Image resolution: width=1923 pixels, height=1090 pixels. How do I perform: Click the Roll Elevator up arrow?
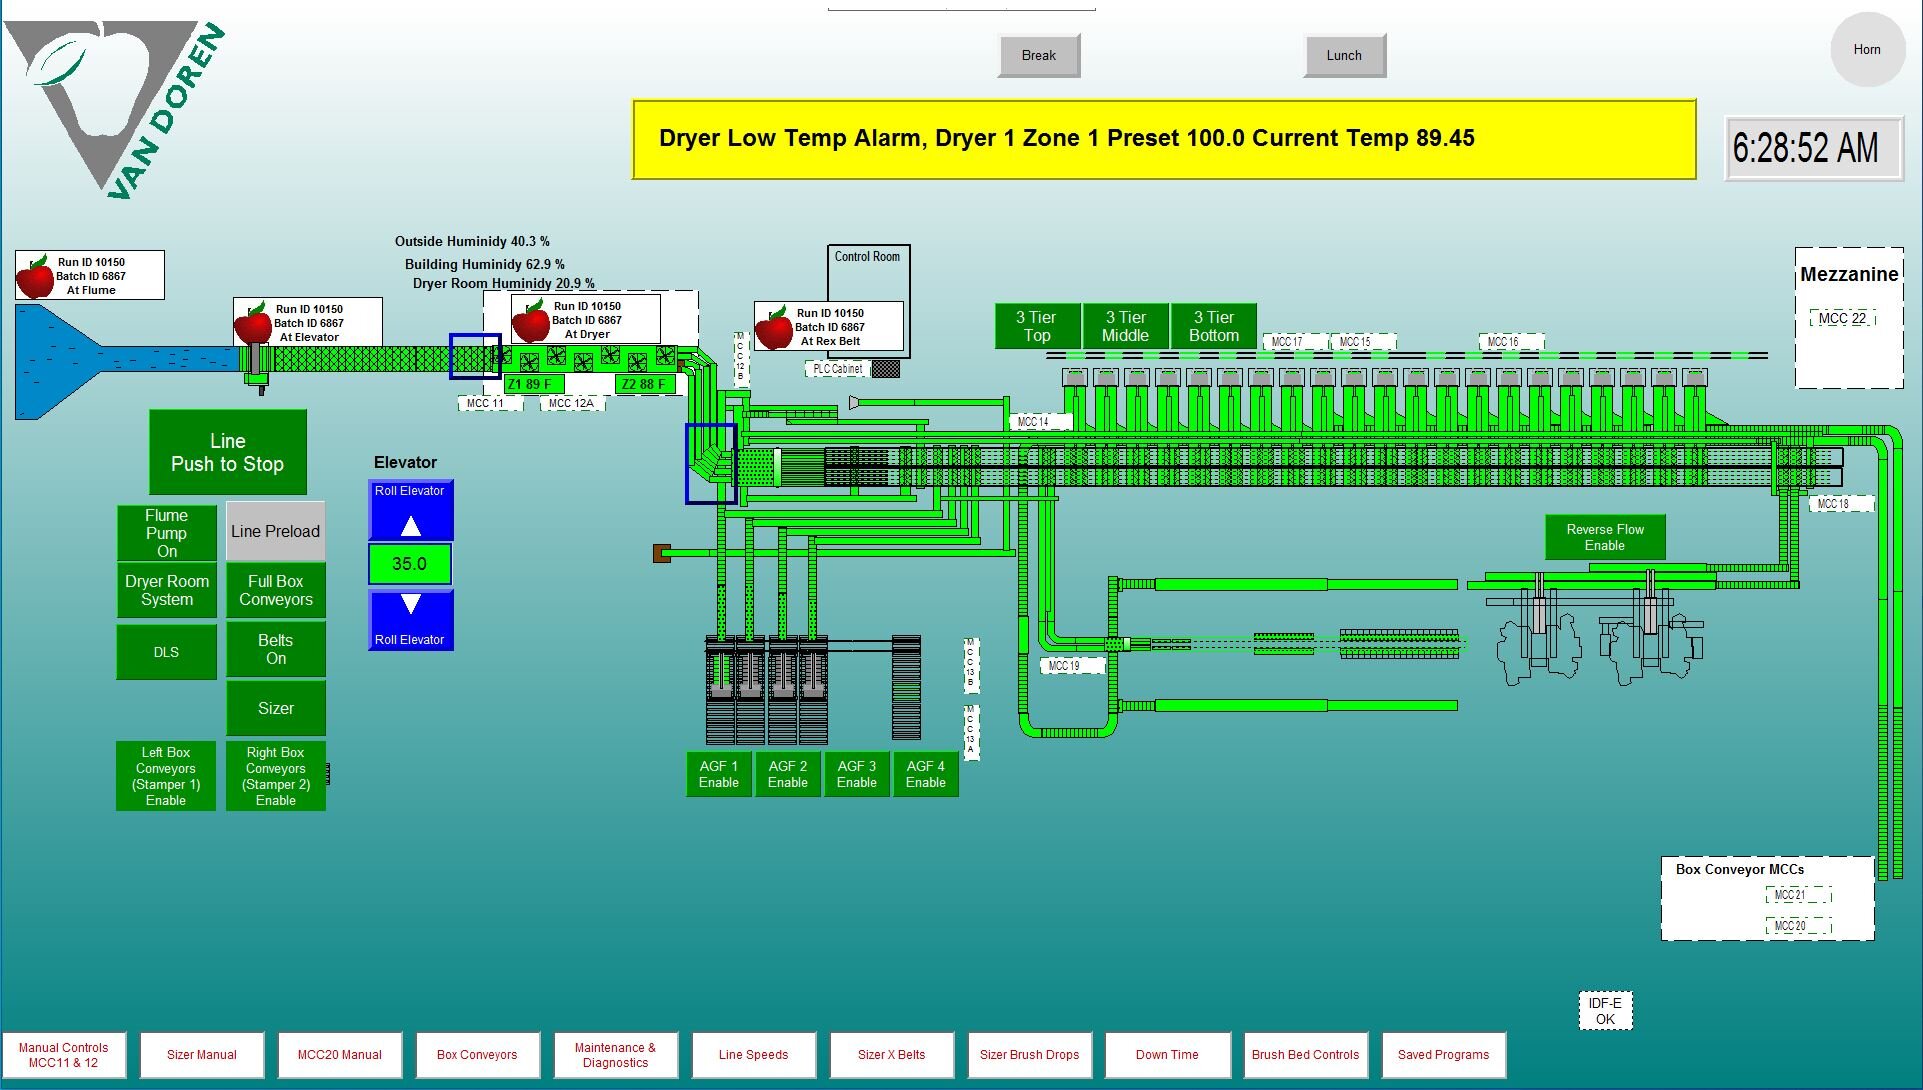click(x=410, y=511)
